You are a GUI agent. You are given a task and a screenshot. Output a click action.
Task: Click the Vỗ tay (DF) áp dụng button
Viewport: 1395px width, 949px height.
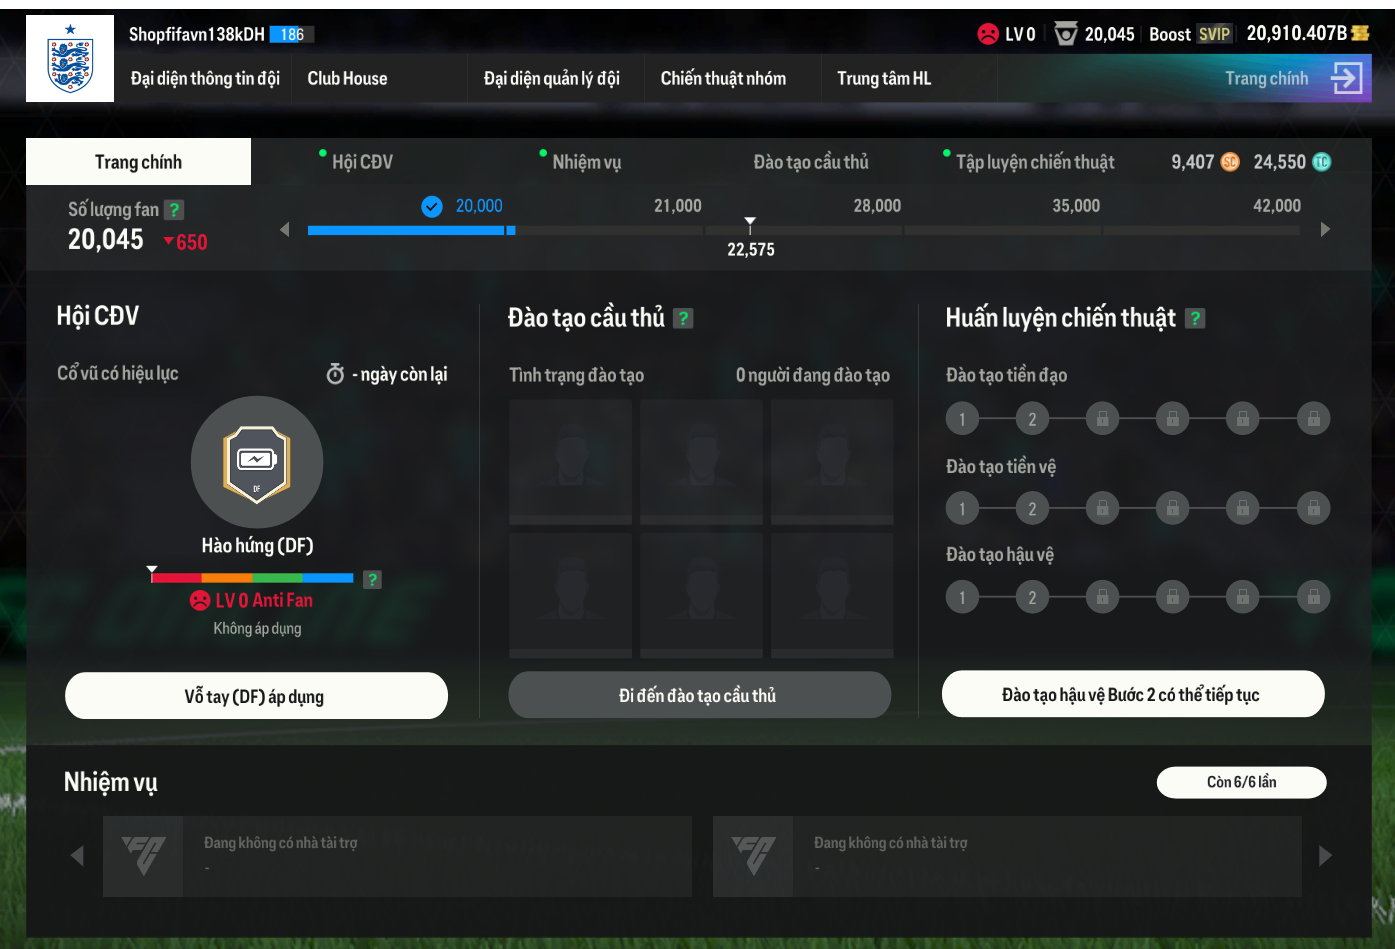tap(256, 696)
